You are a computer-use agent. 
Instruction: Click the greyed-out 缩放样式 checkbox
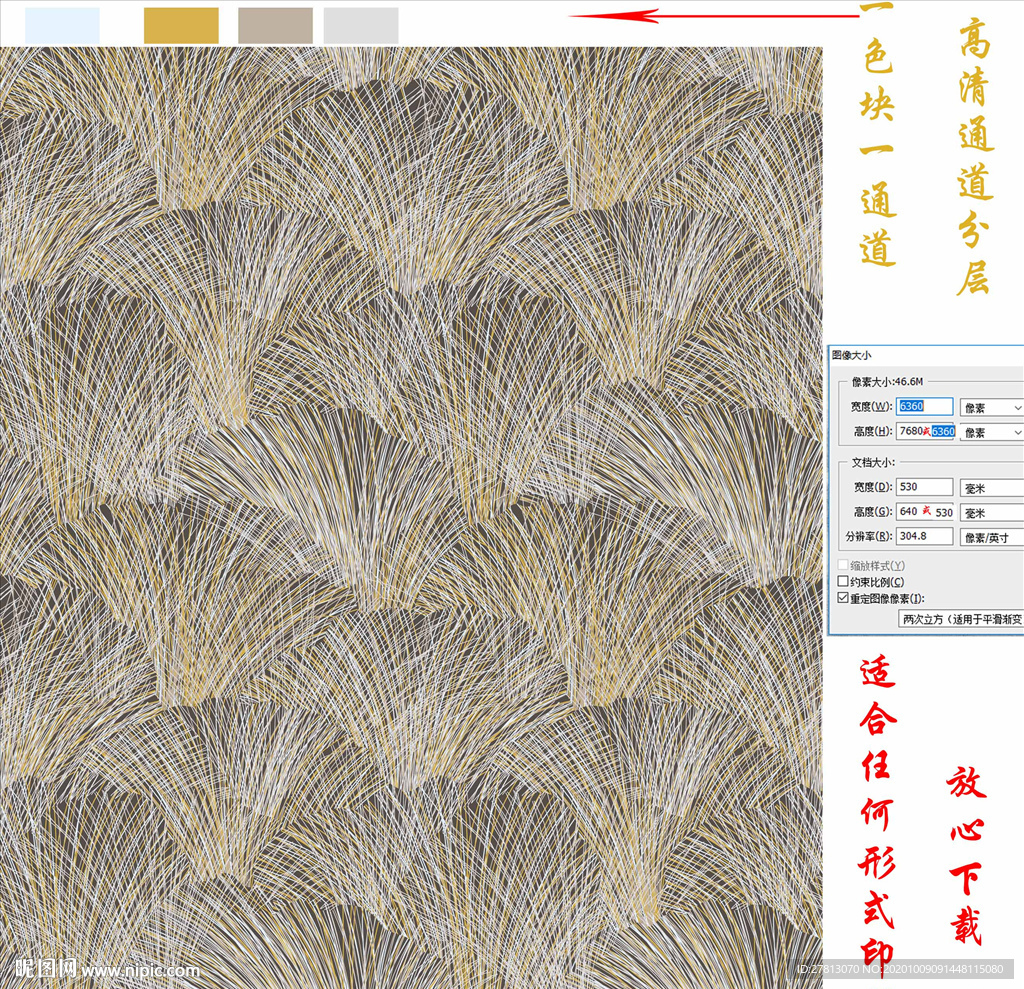(x=842, y=566)
